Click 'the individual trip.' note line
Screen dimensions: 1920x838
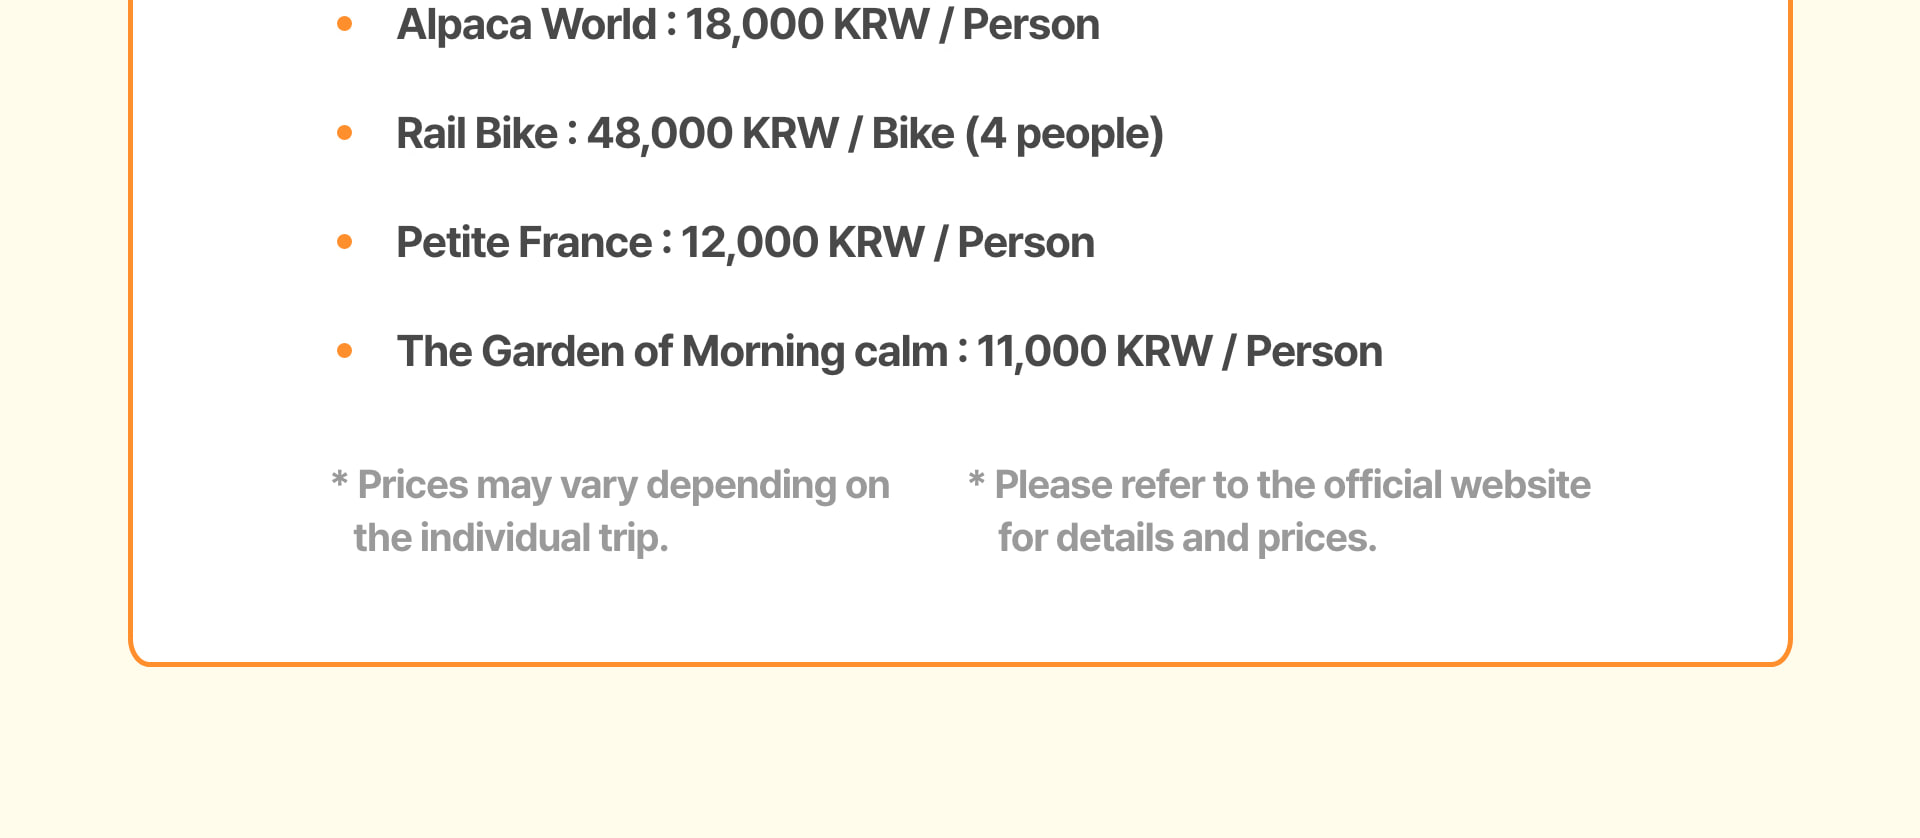(510, 538)
